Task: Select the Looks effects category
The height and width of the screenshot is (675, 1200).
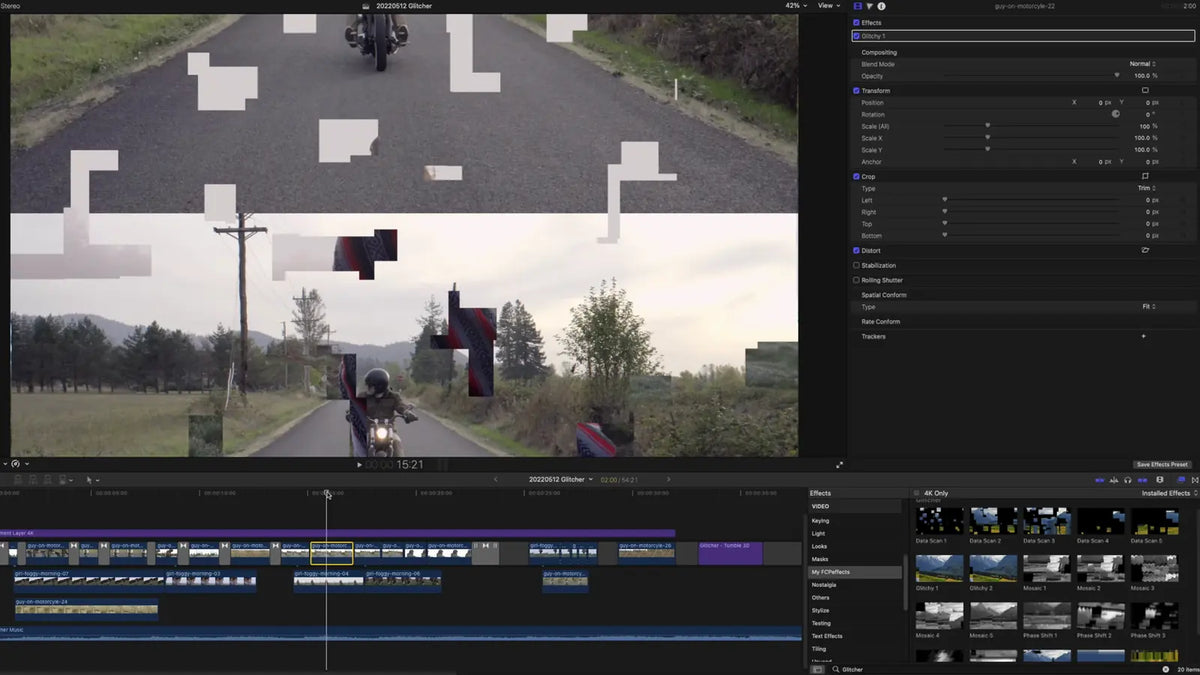Action: click(x=820, y=547)
